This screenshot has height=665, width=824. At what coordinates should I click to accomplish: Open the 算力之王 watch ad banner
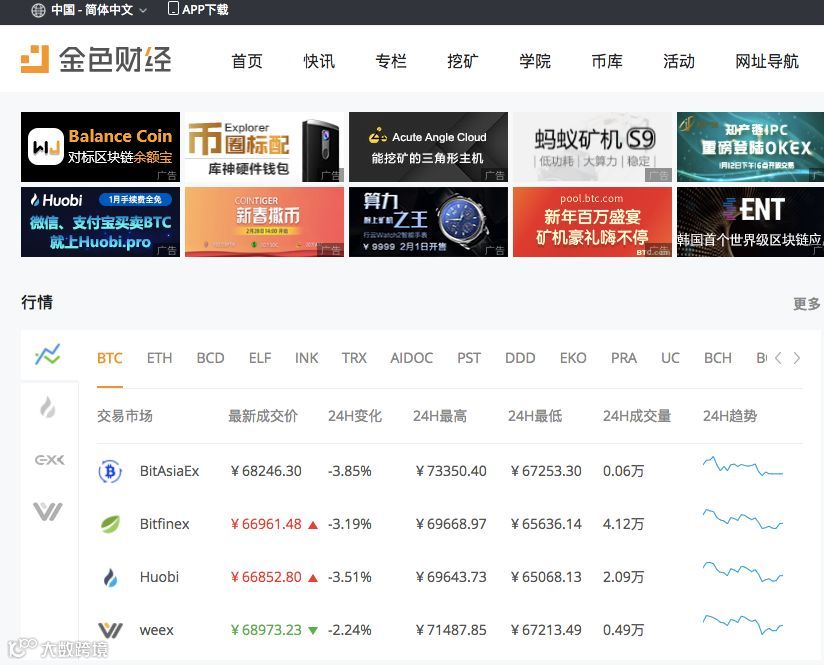(x=428, y=222)
